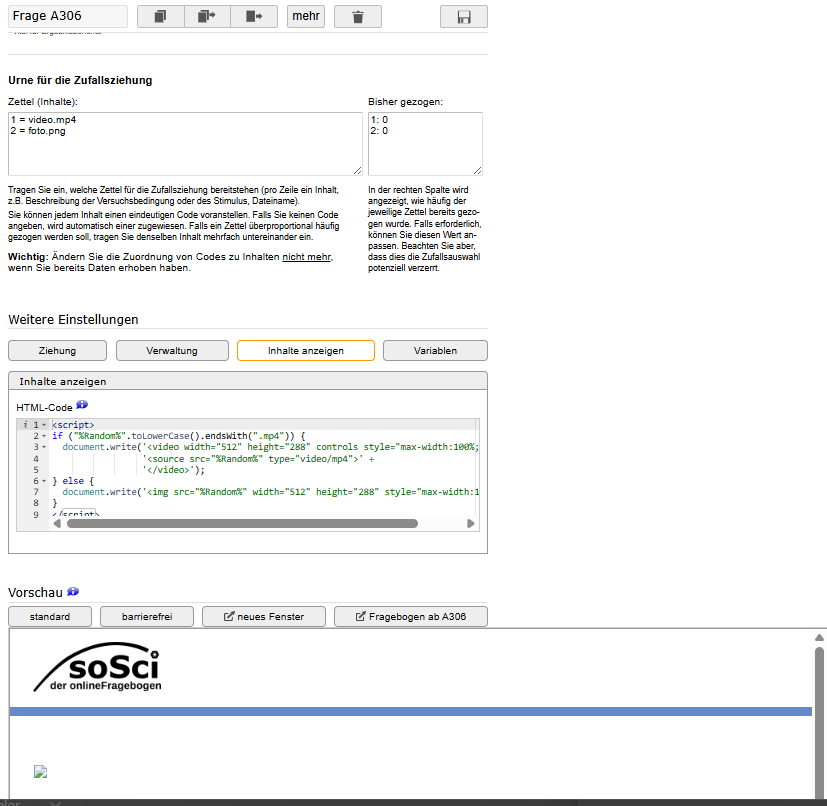
Task: Open preview in neues Fenster
Action: [263, 617]
